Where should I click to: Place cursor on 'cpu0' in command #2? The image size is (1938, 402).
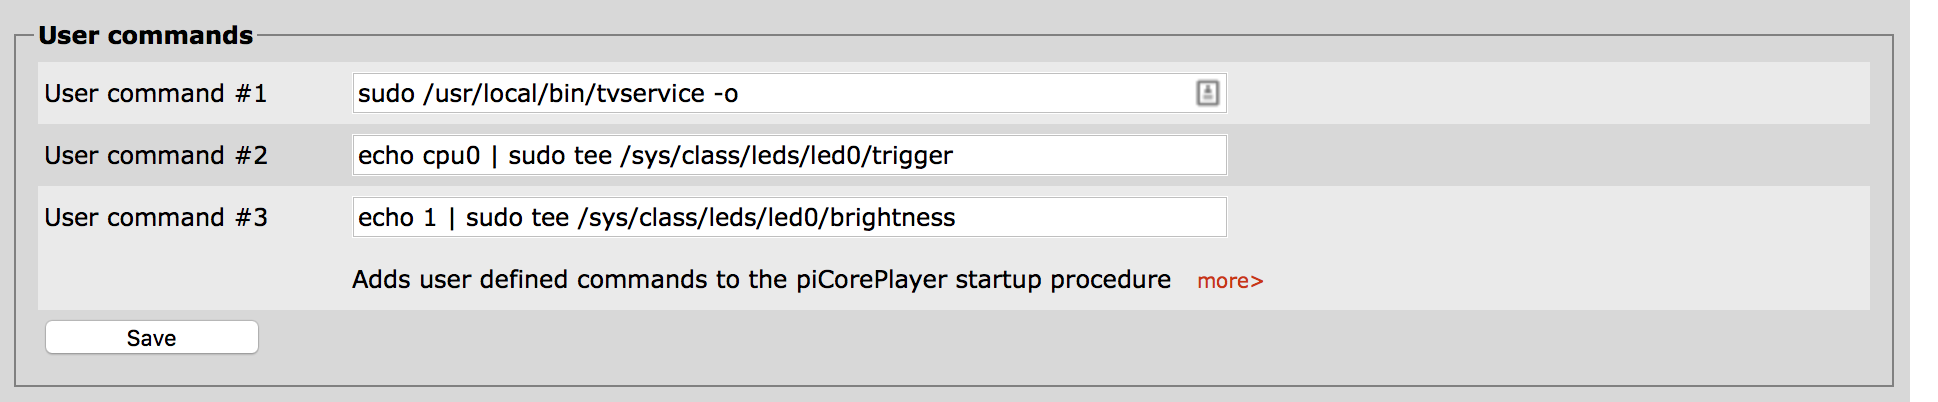point(451,157)
